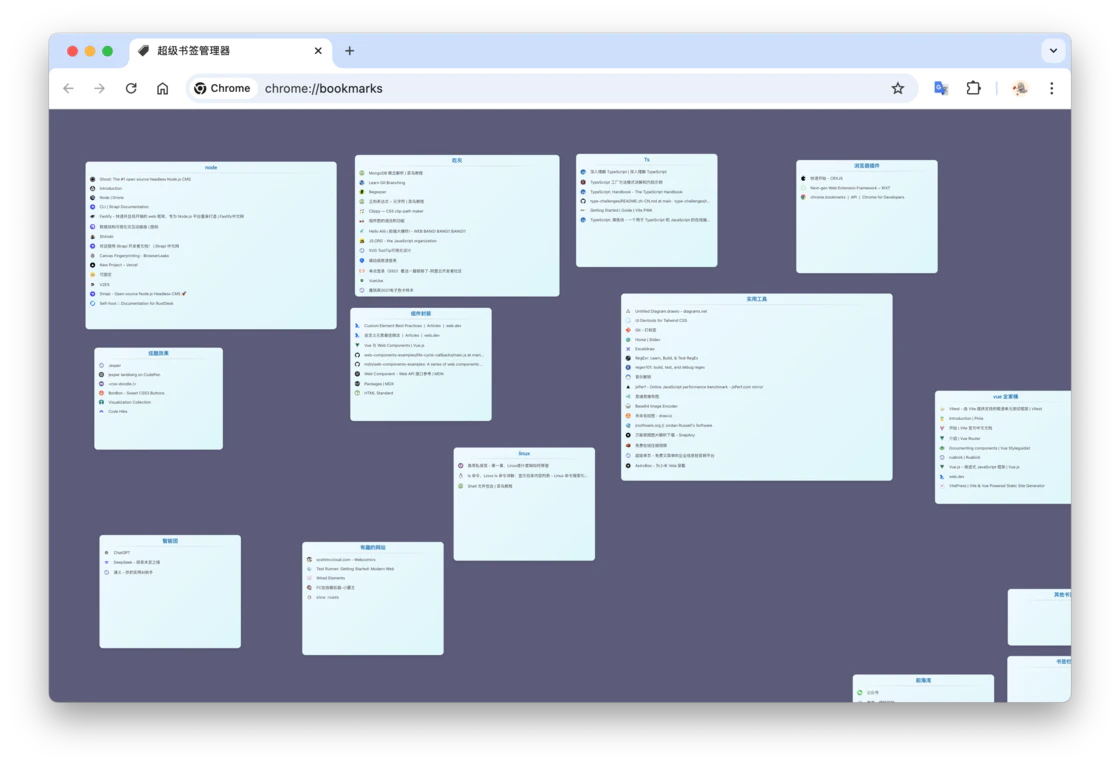This screenshot has height=767, width=1120.
Task: Click the home icon in toolbar
Action: (x=162, y=88)
